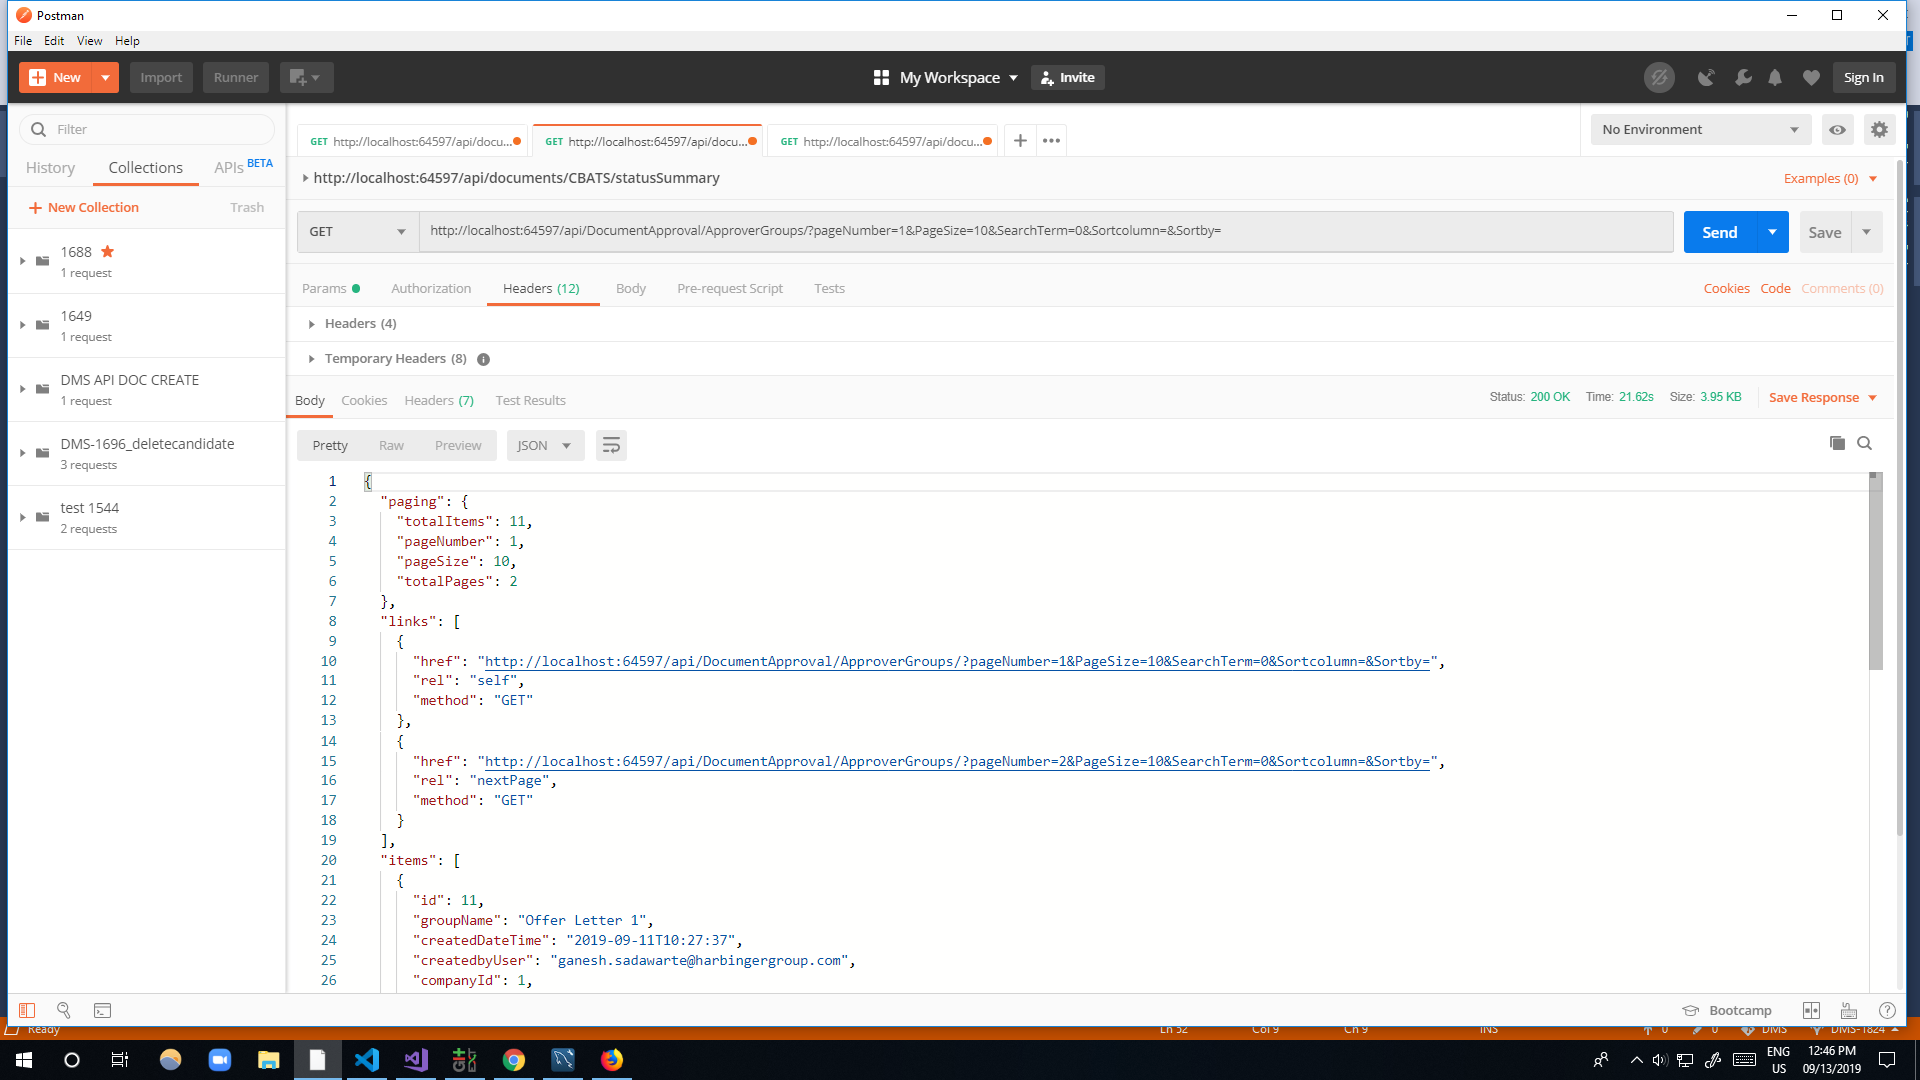Click Sign In

click(1864, 77)
